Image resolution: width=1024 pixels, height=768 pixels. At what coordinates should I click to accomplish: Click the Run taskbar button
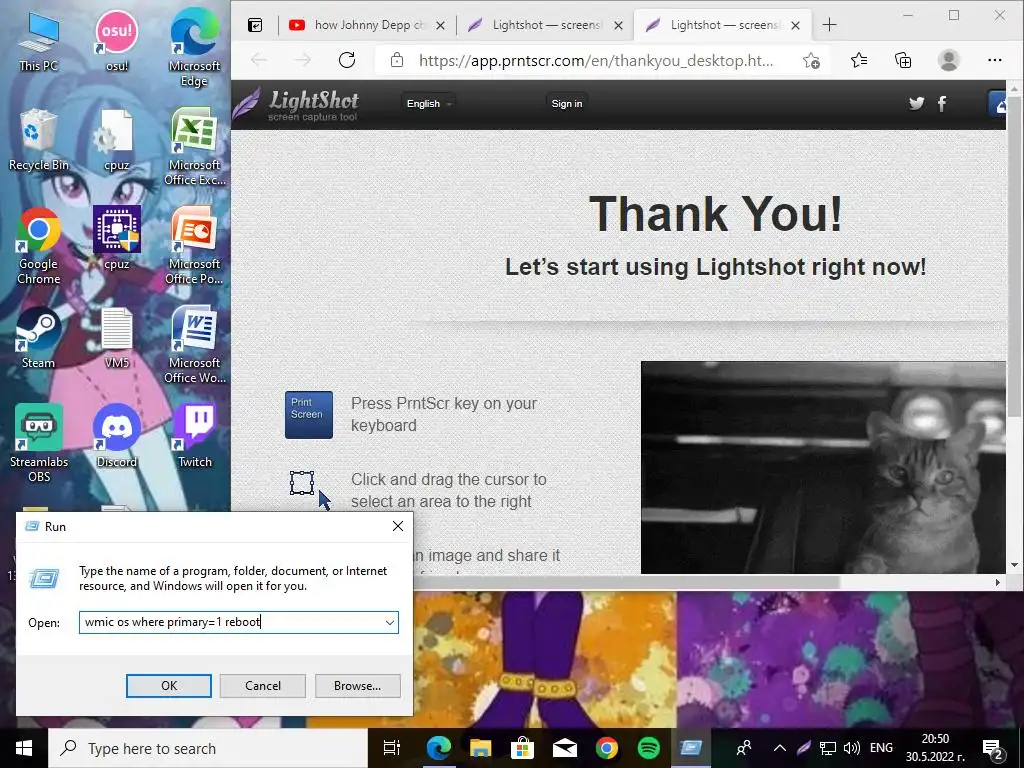pos(690,748)
